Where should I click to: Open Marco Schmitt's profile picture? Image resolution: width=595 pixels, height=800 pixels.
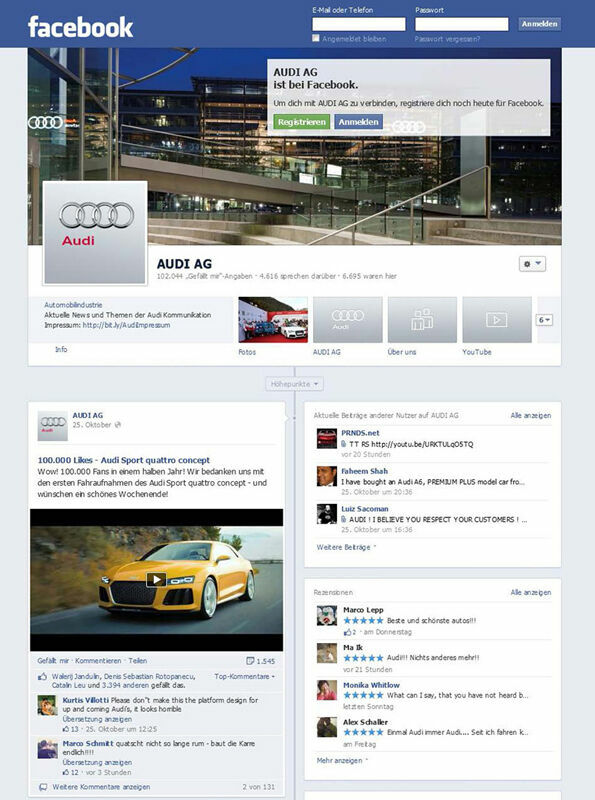click(x=47, y=748)
